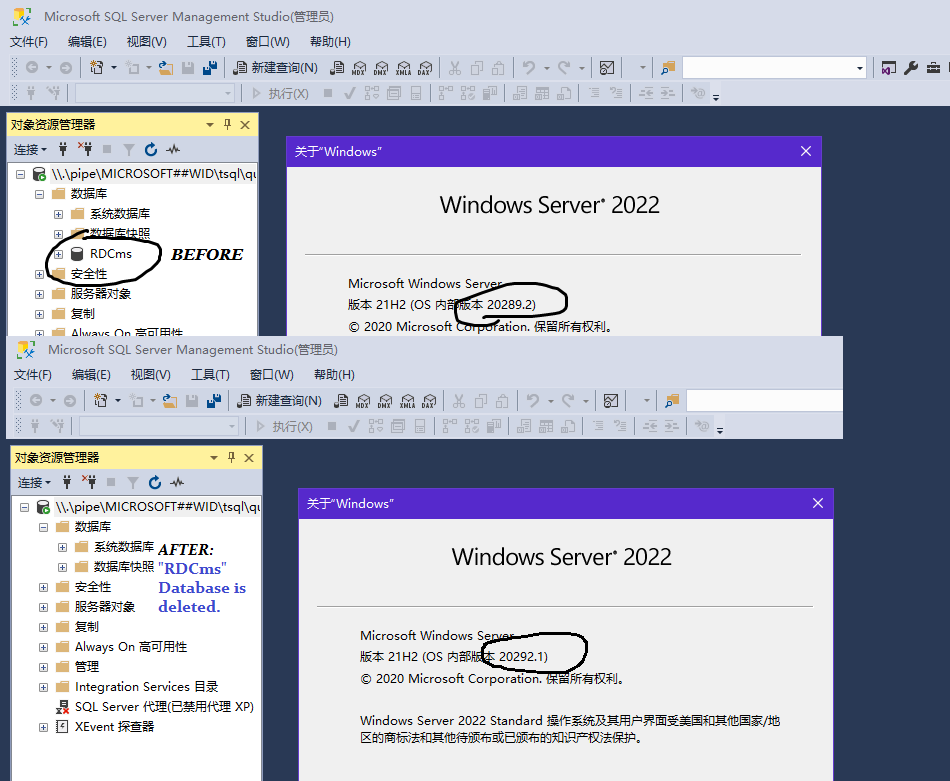Click XMLA query icon in the AFTER window
950x781 pixels.
coord(408,400)
